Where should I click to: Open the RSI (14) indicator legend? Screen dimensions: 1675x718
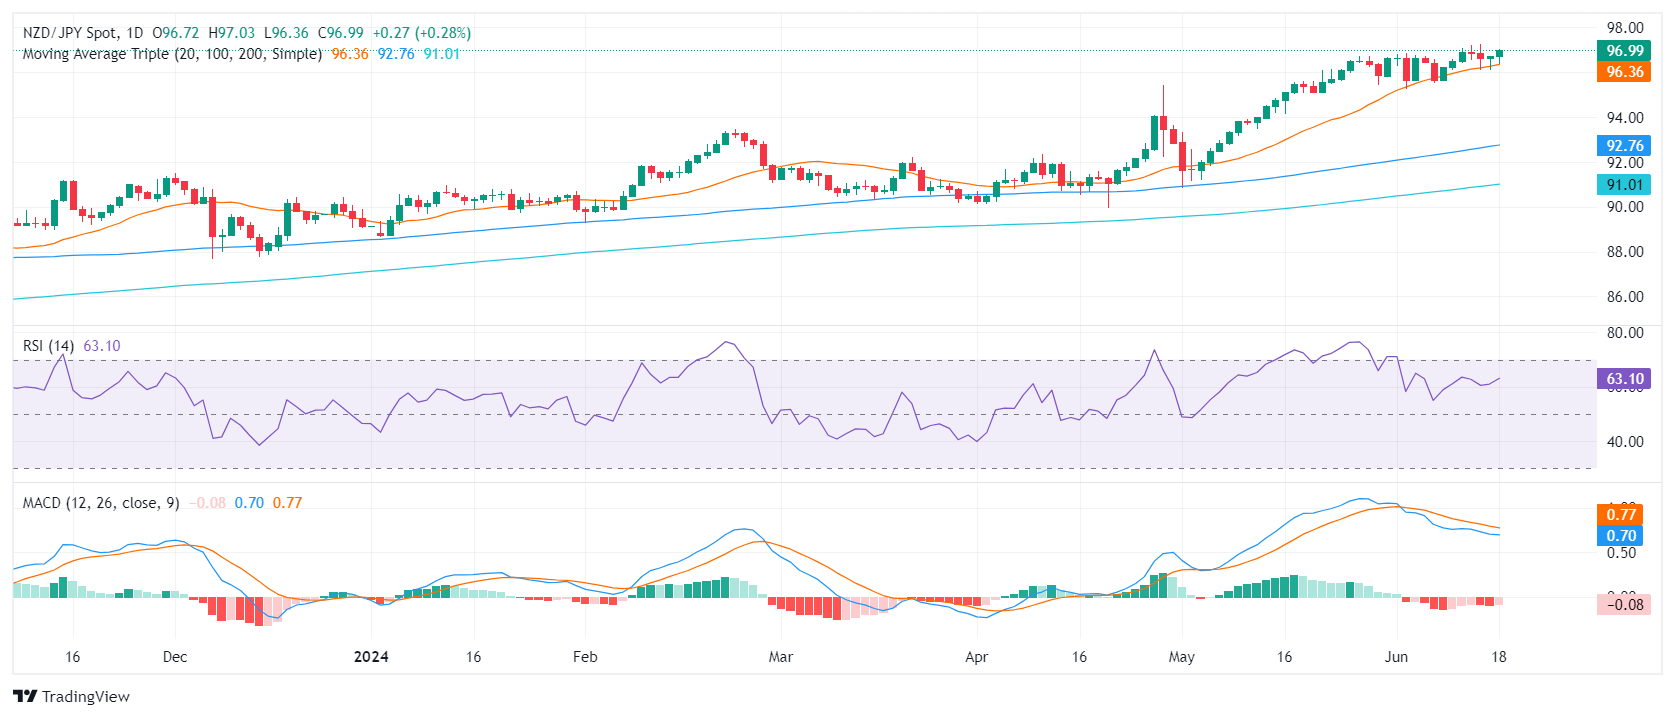48,346
